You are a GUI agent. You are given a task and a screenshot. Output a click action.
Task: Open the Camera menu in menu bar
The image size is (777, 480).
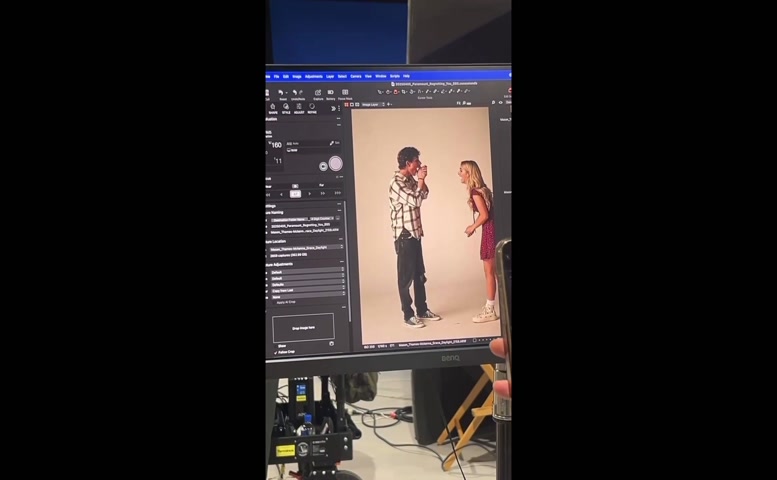coord(355,76)
